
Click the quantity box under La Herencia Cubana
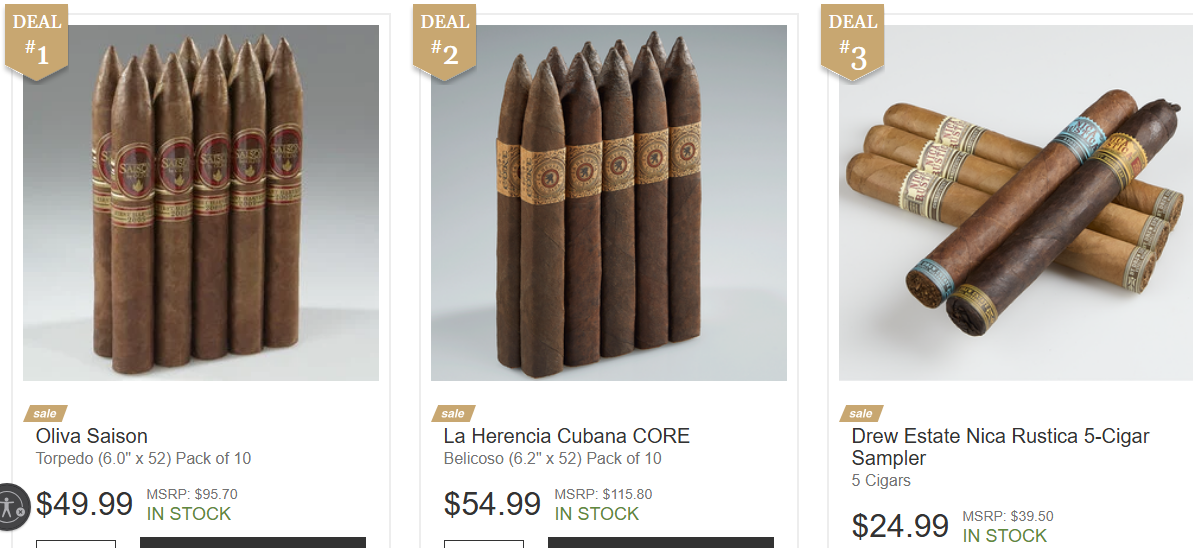point(484,543)
